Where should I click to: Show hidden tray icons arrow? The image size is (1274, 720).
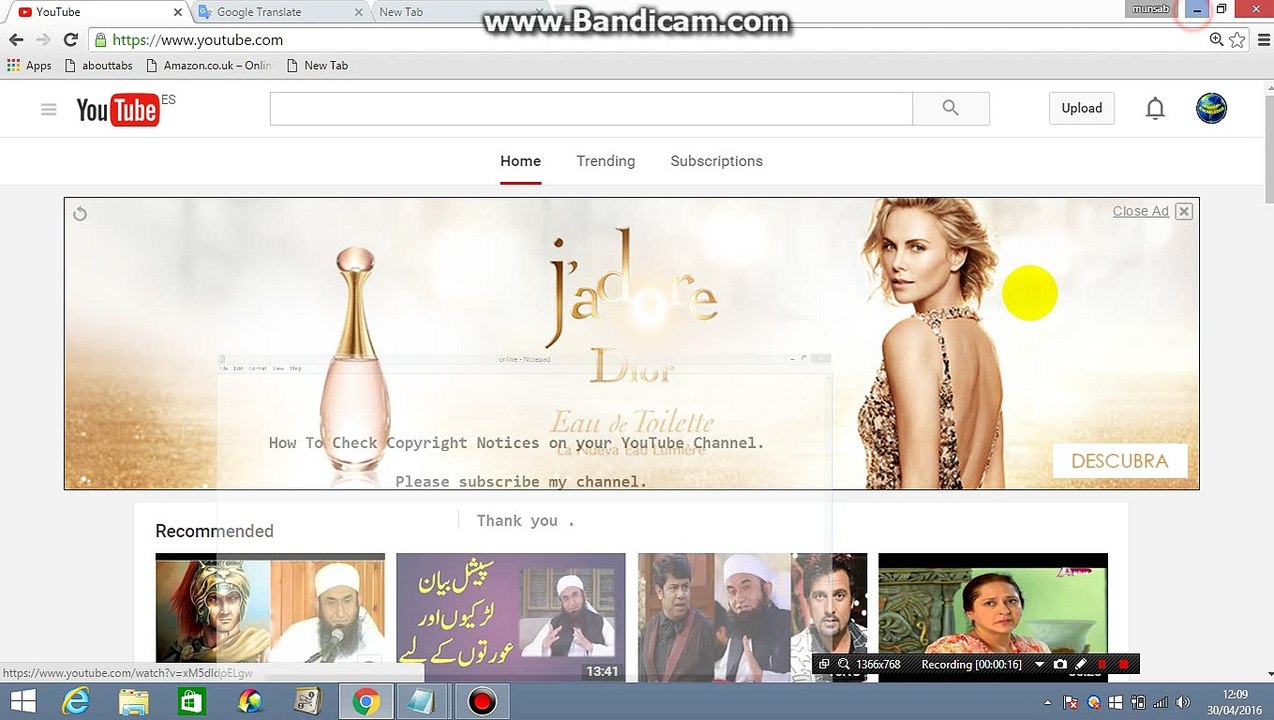pos(1048,703)
